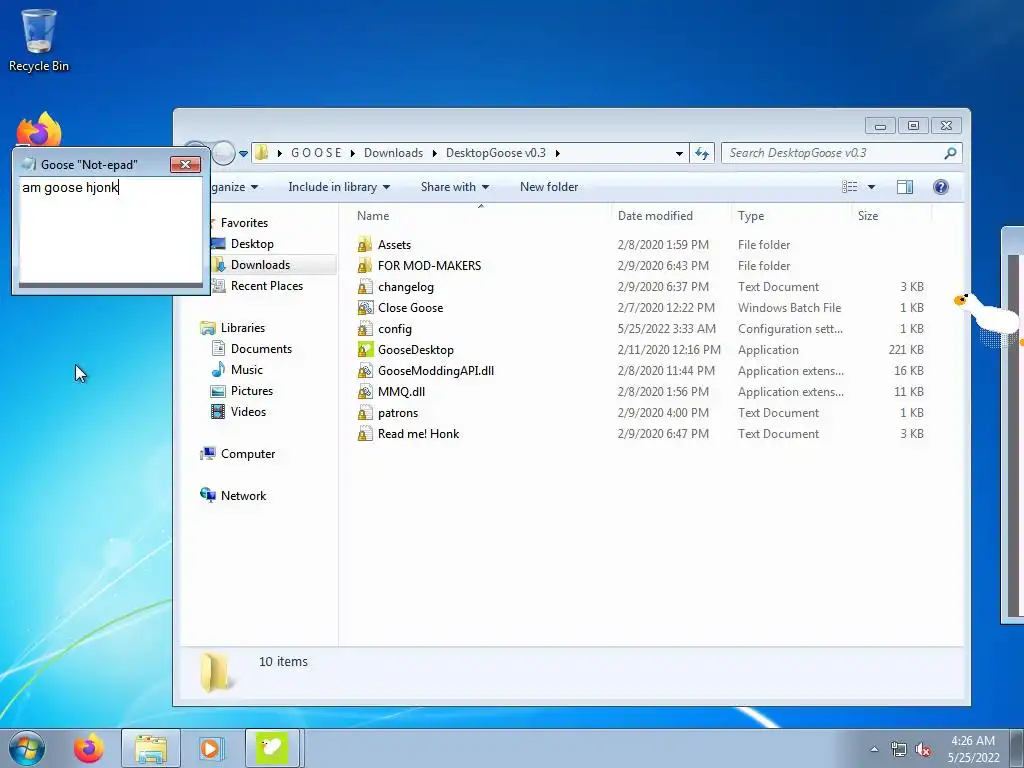Show hidden tray icons arrow
The image size is (1024, 768).
874,750
